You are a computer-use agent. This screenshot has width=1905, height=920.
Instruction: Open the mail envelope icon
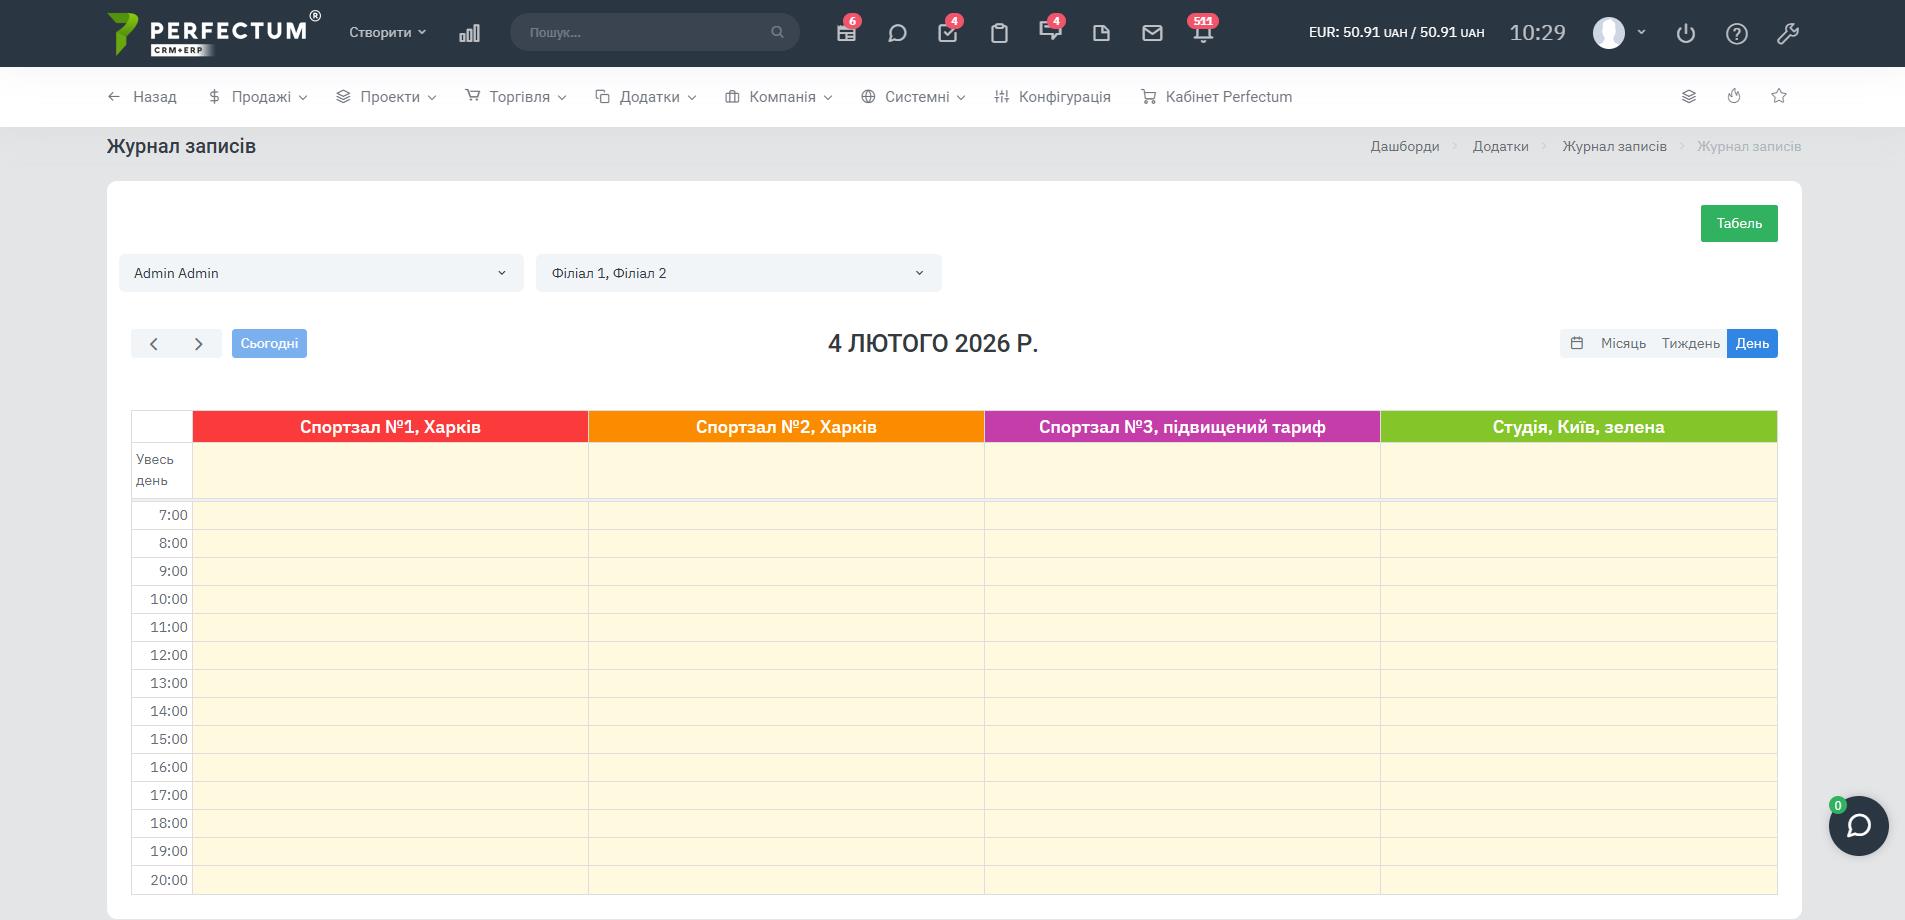1152,33
